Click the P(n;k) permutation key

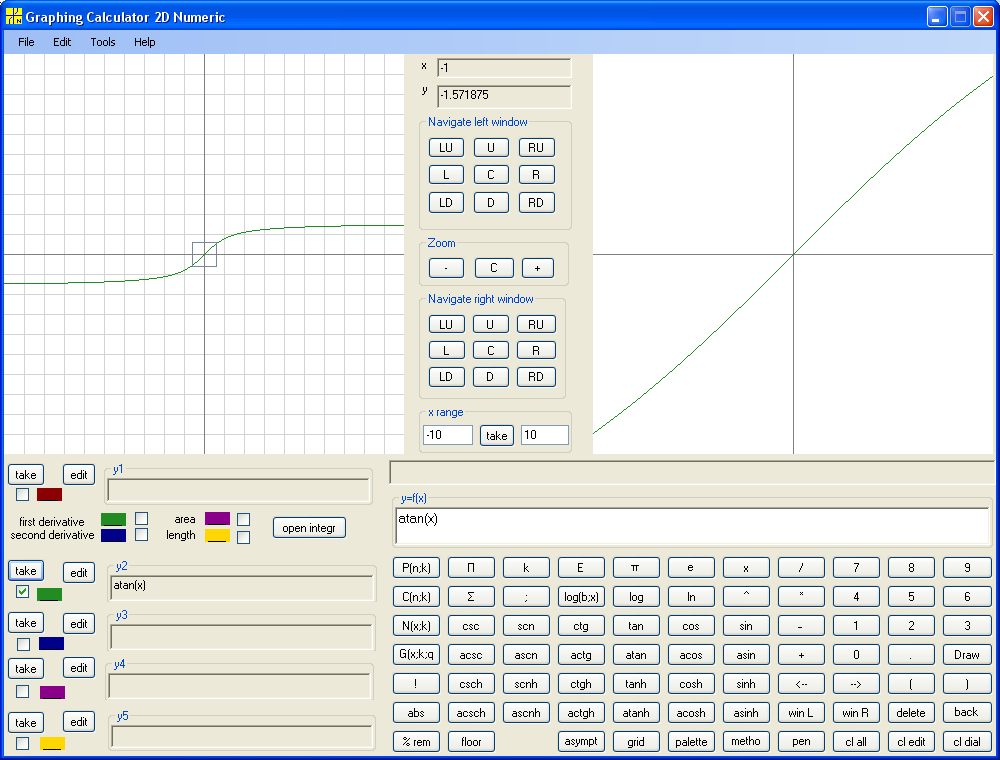coord(416,567)
